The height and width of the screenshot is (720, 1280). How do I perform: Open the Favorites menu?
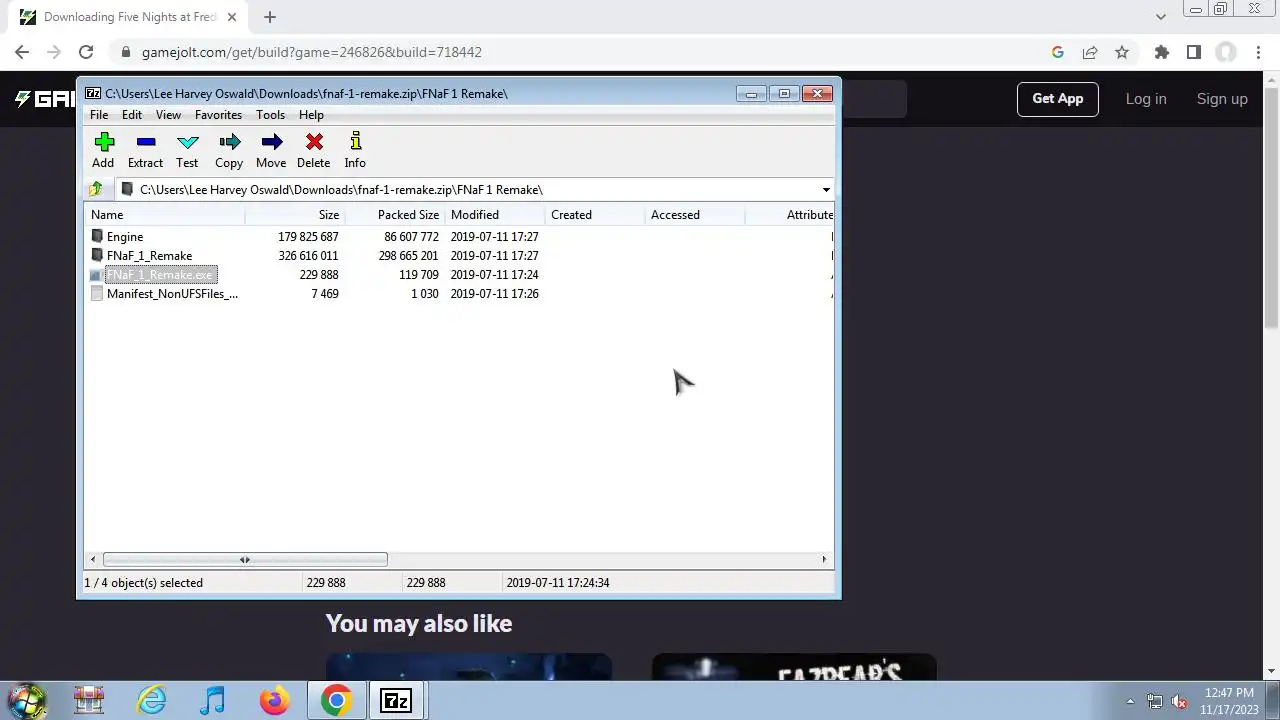coord(218,115)
